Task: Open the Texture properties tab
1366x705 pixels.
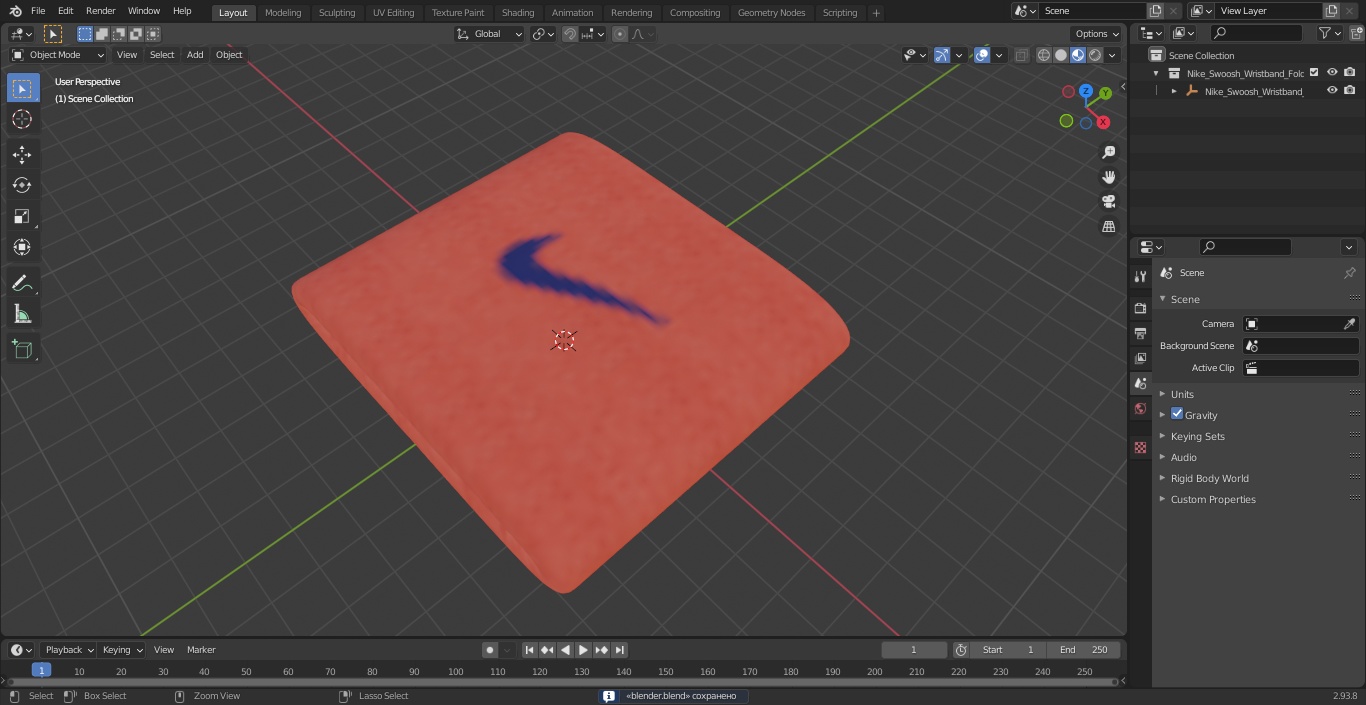Action: point(1140,447)
